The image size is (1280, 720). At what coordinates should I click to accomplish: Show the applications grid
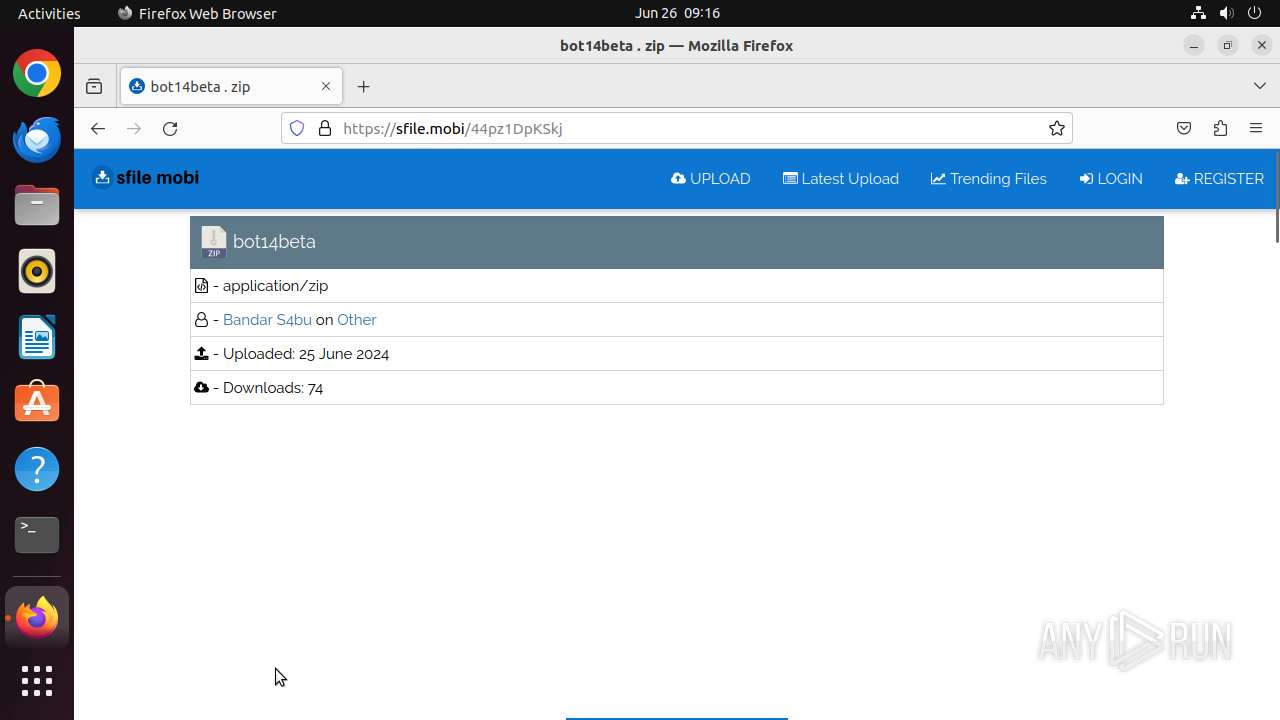coord(37,681)
